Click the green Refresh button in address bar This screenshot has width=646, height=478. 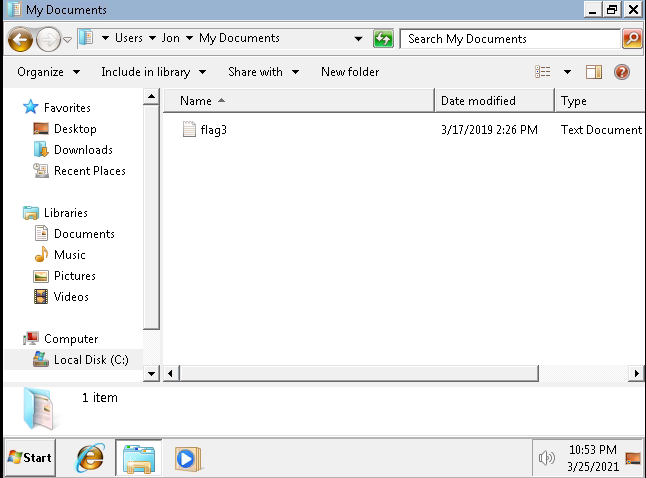point(383,39)
